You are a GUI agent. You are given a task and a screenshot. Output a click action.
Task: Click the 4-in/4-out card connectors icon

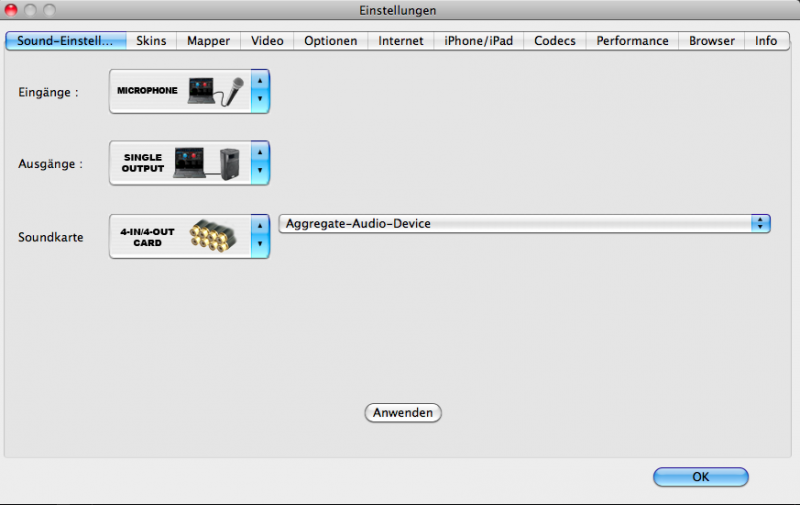[x=213, y=236]
